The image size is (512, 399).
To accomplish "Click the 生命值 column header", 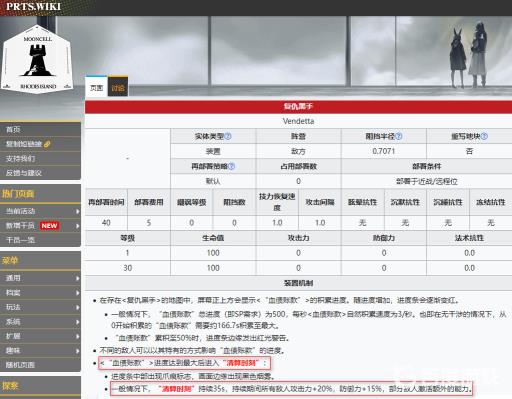I will click(213, 238).
